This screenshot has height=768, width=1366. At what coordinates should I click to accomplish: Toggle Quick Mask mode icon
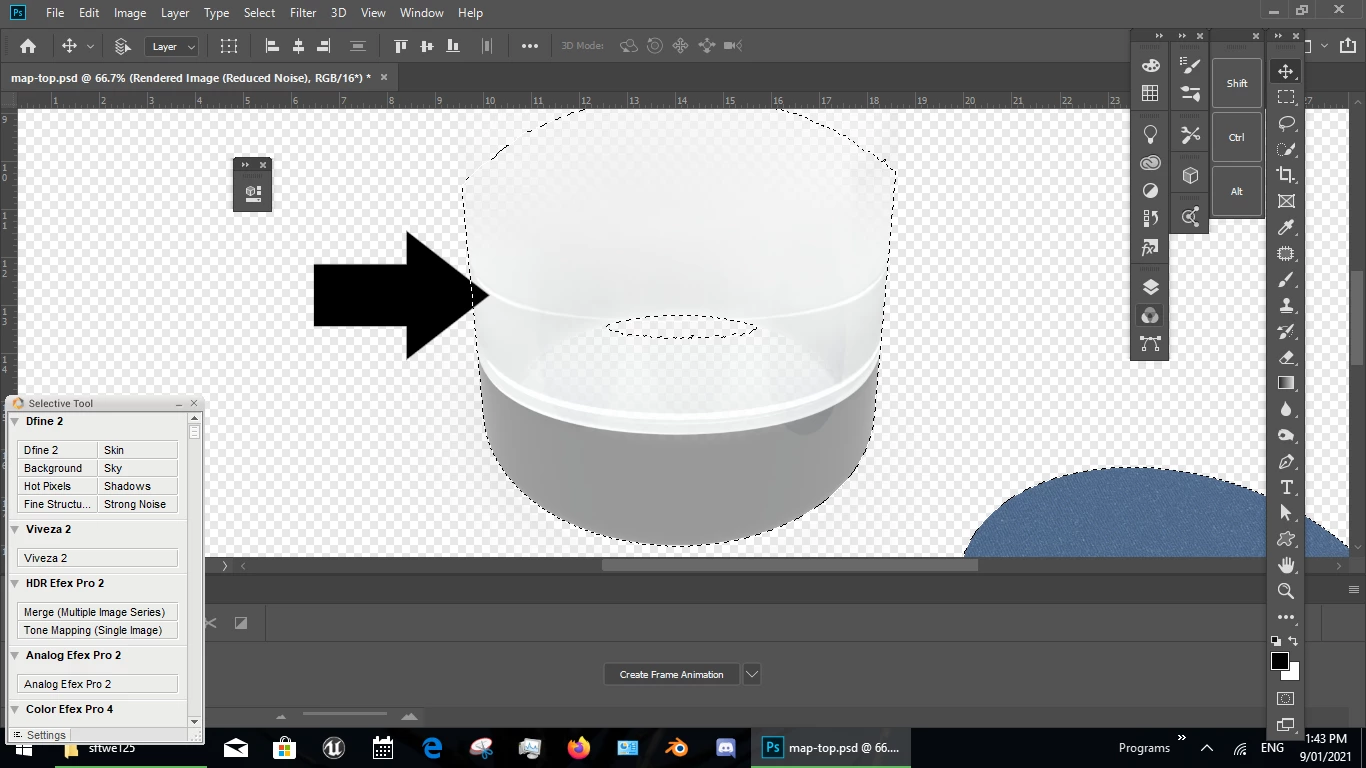point(1286,698)
